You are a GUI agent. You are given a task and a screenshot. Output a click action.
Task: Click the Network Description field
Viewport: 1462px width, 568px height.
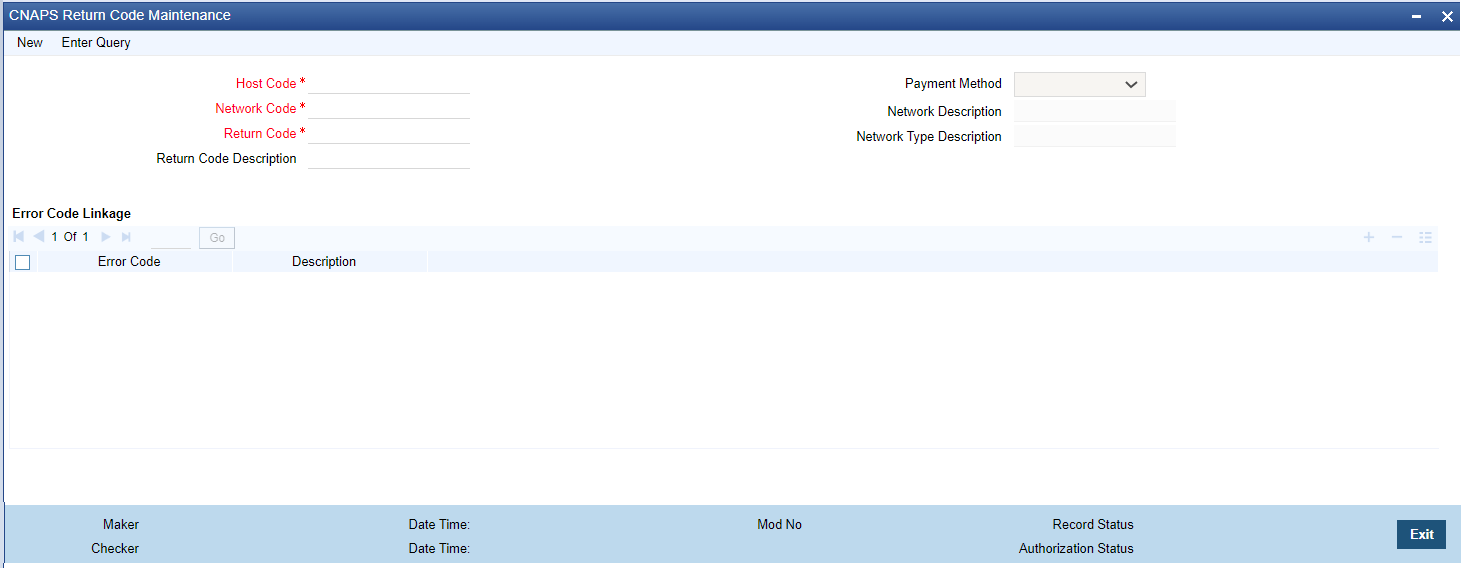pyautogui.click(x=1095, y=111)
